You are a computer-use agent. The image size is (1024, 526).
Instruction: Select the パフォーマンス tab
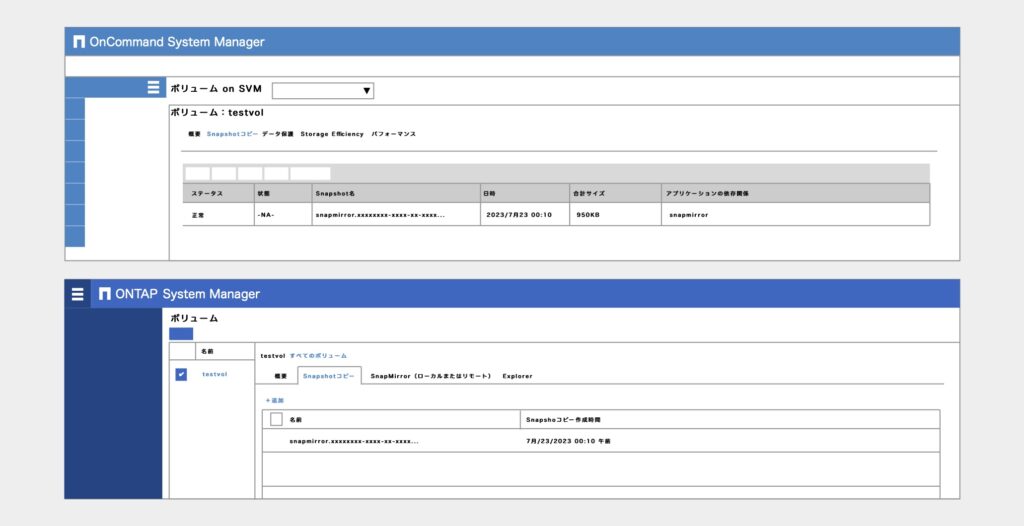click(393, 134)
